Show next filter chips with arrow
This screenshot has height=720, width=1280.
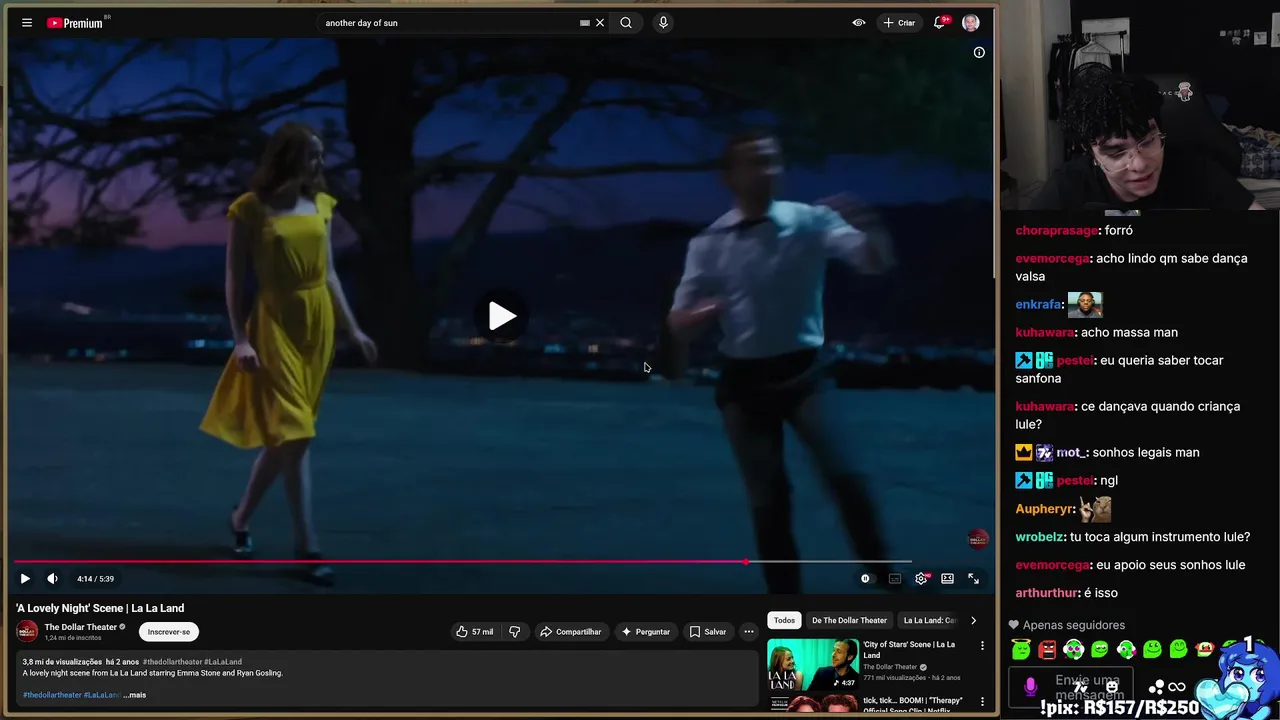973,620
